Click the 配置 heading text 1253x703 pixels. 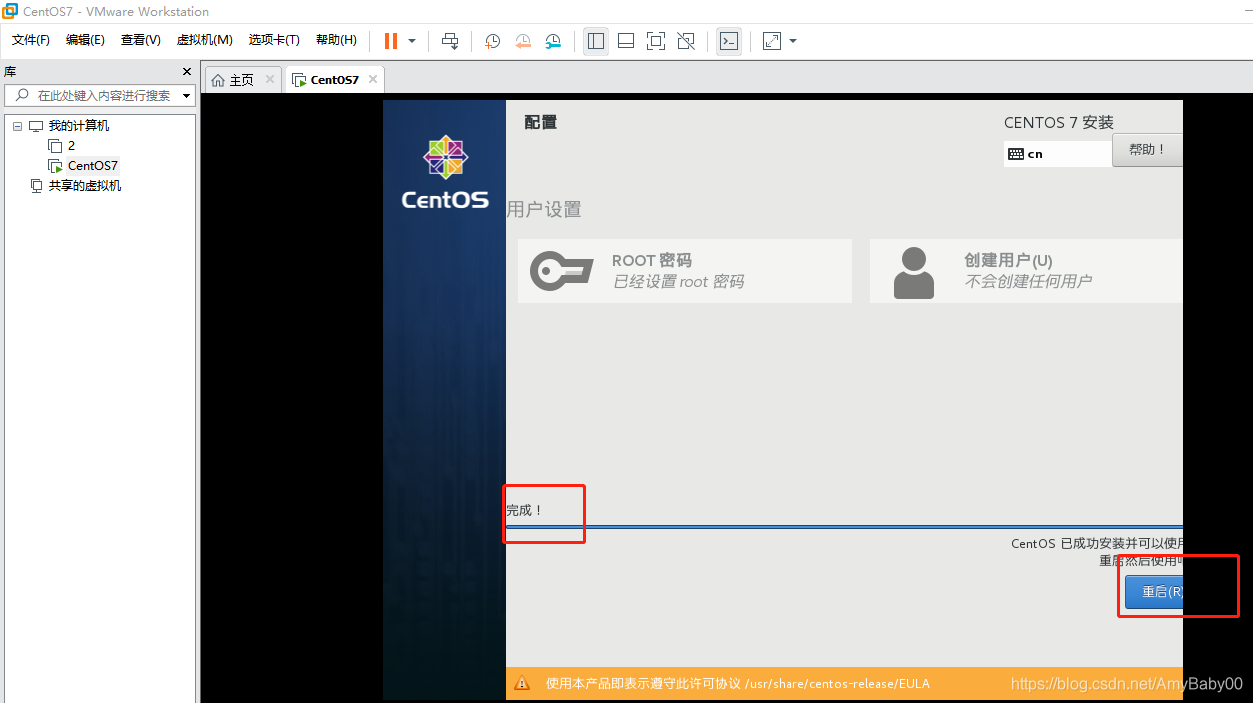coord(541,122)
